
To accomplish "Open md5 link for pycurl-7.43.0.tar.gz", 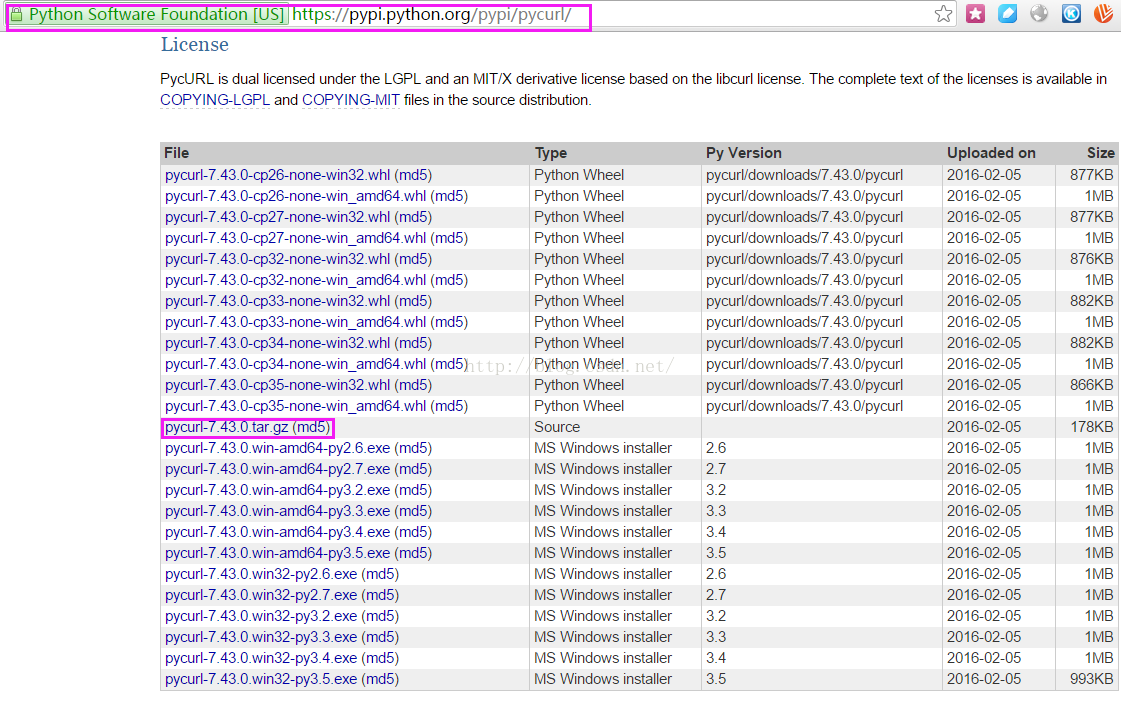I will [312, 427].
